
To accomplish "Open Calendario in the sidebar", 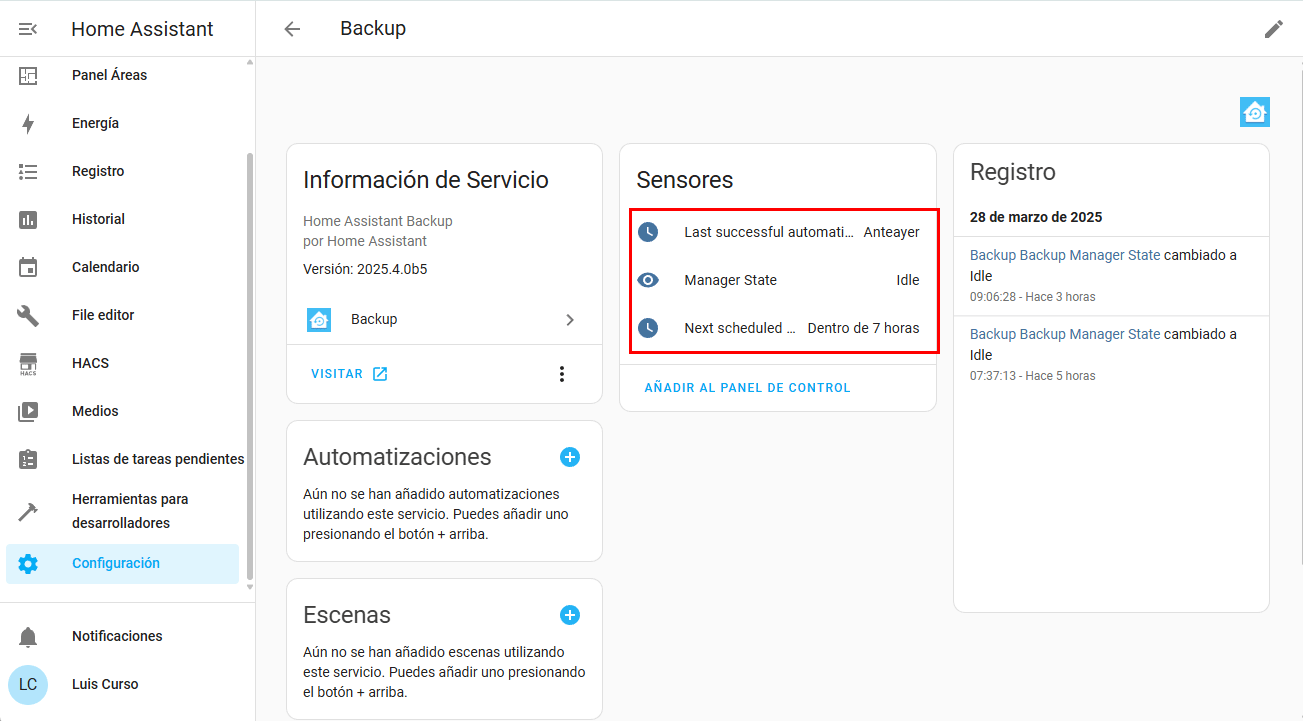I will (122, 267).
